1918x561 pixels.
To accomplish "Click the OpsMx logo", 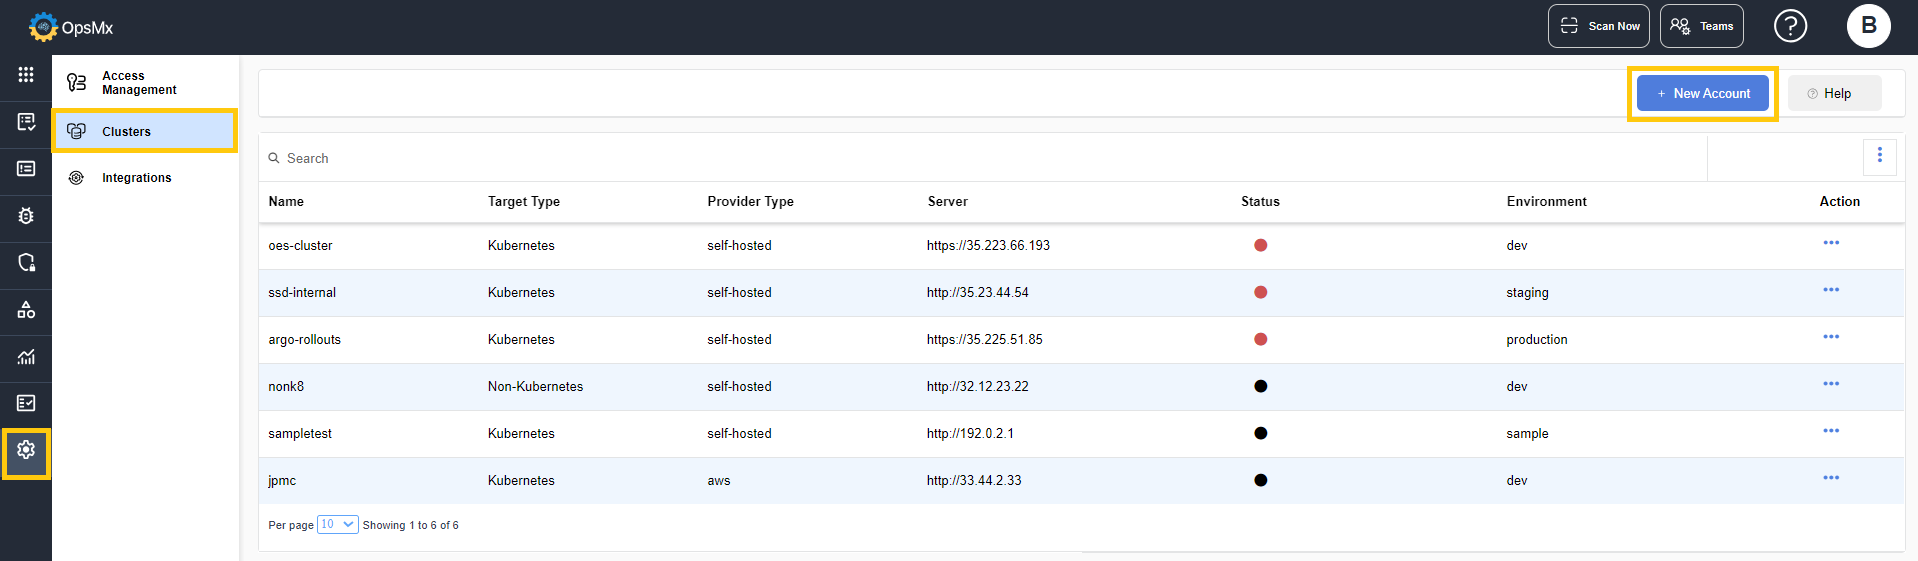I will pyautogui.click(x=71, y=27).
